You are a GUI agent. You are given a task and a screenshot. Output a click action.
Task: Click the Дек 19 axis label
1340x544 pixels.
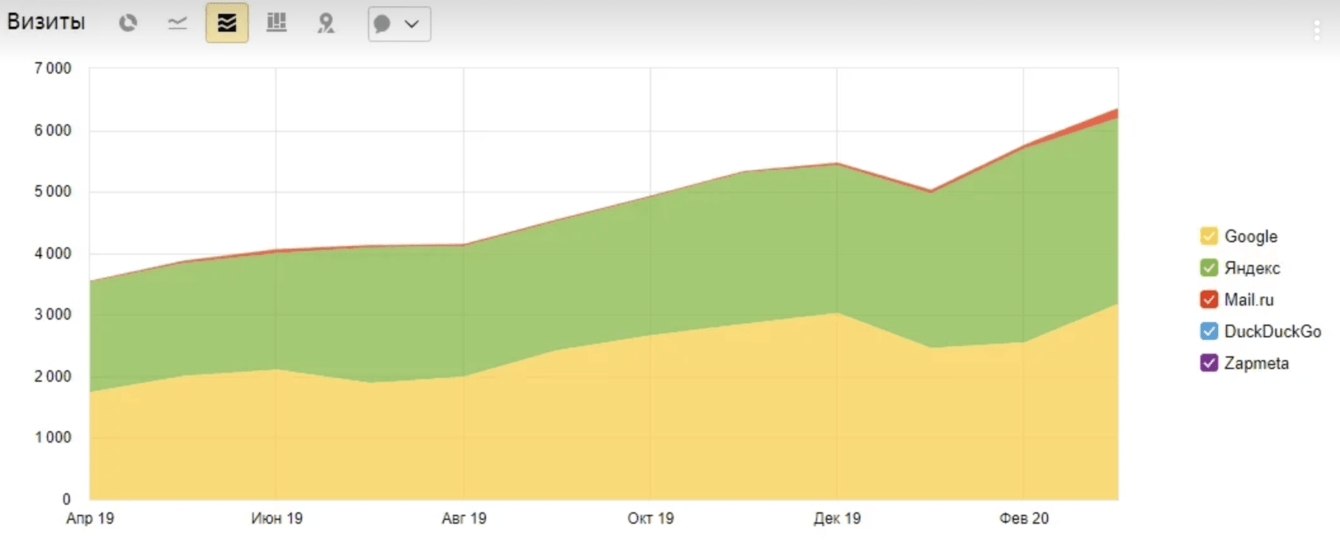click(837, 519)
